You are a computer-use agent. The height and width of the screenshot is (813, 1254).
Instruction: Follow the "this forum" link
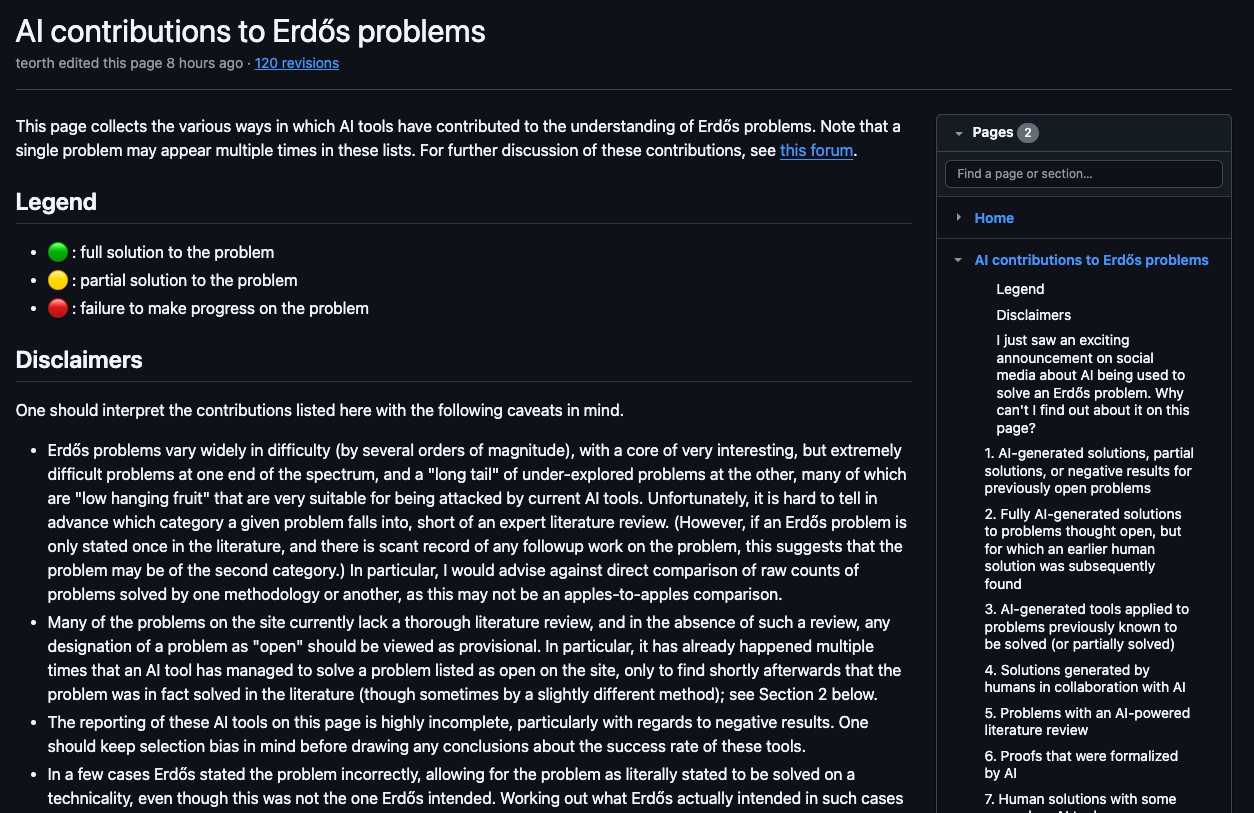(816, 151)
